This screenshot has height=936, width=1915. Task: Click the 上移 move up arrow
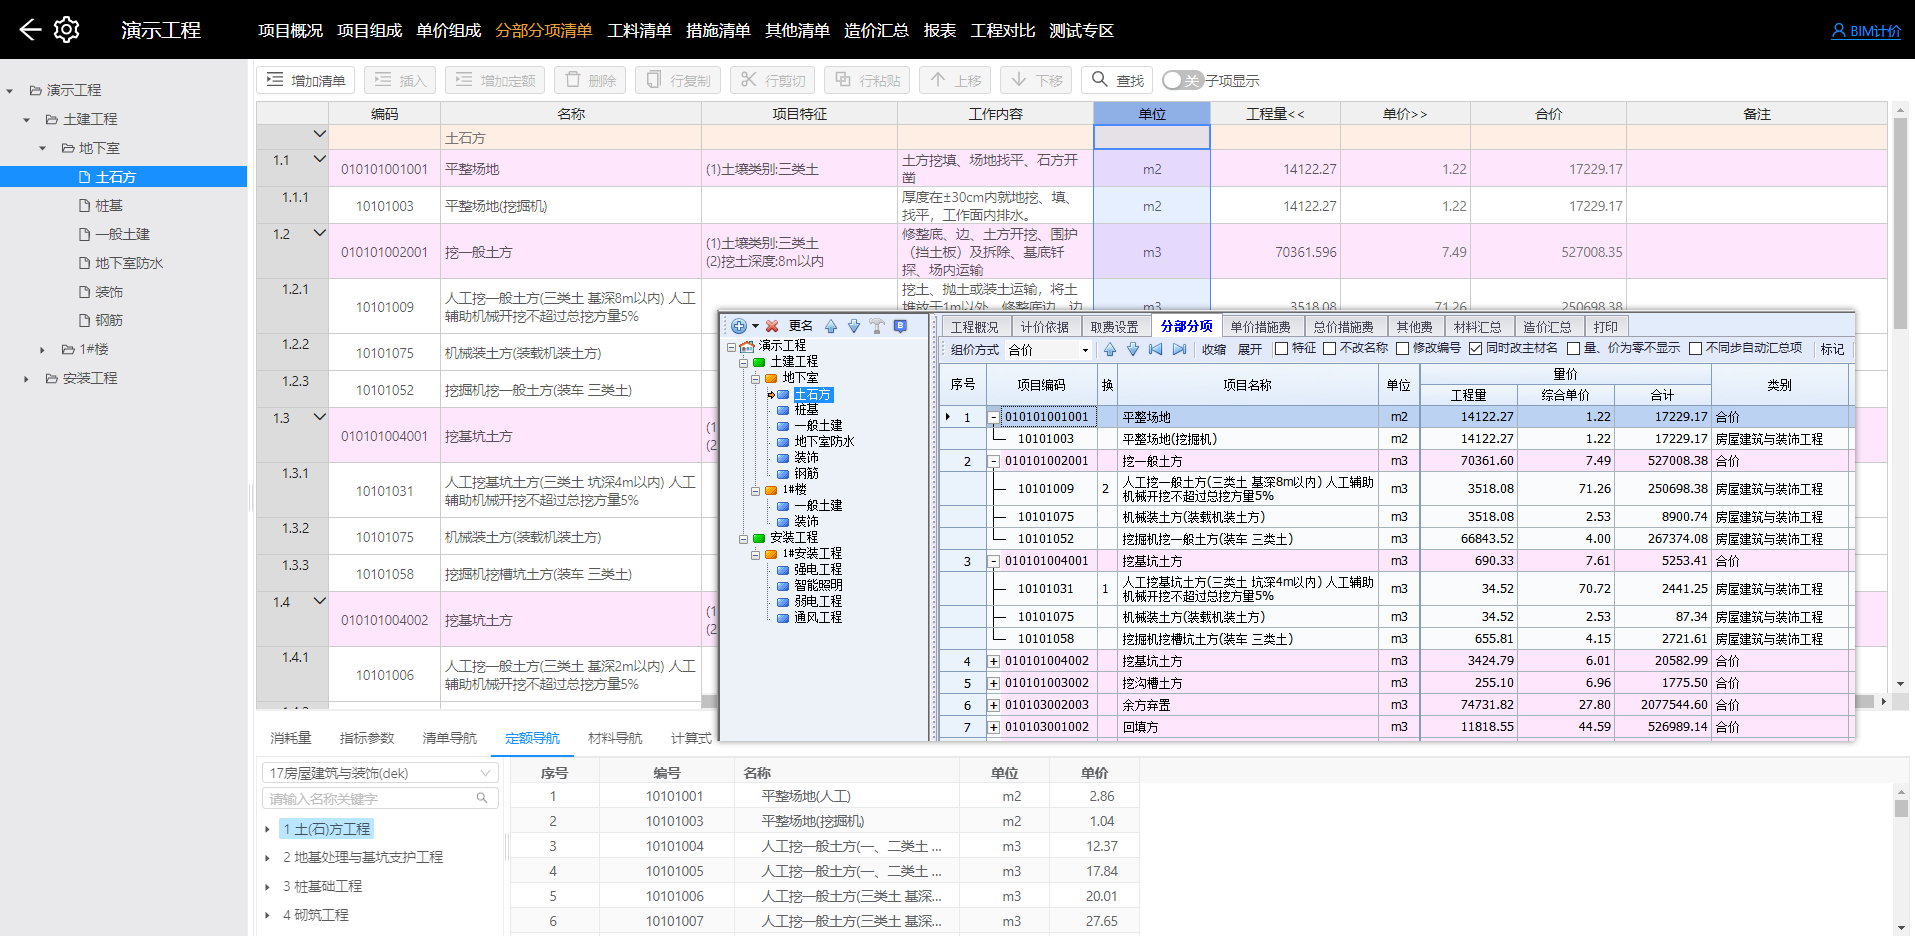(937, 80)
